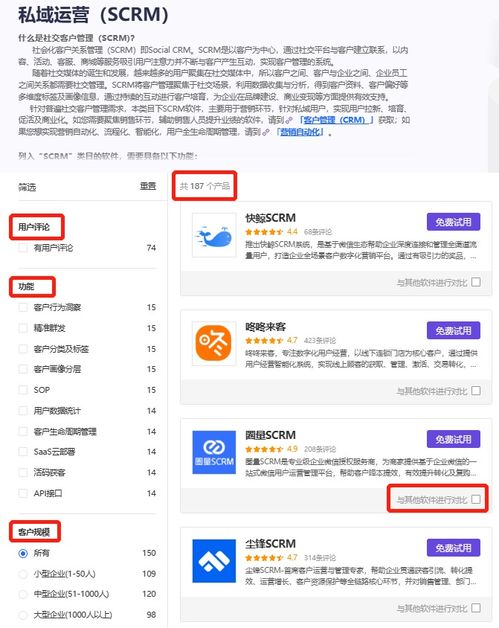Click link icon before 客户管理 (CRM)
This screenshot has height=628, width=499.
289,120
